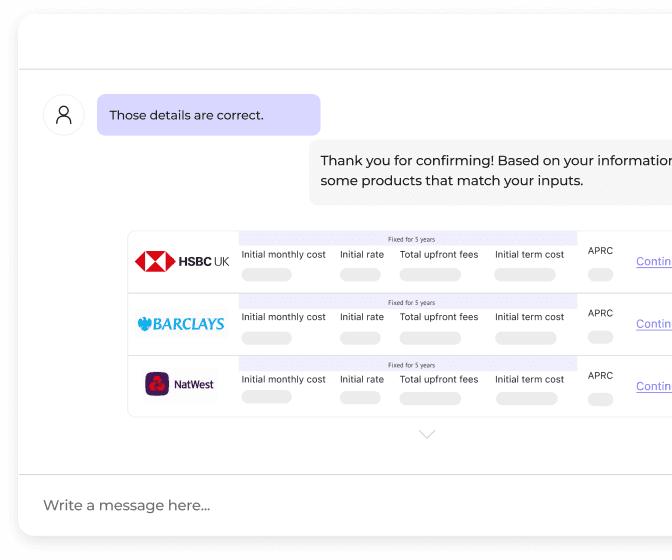672x560 pixels.
Task: Click 'Initial term cost' in Barclays row
Action: 529,317
